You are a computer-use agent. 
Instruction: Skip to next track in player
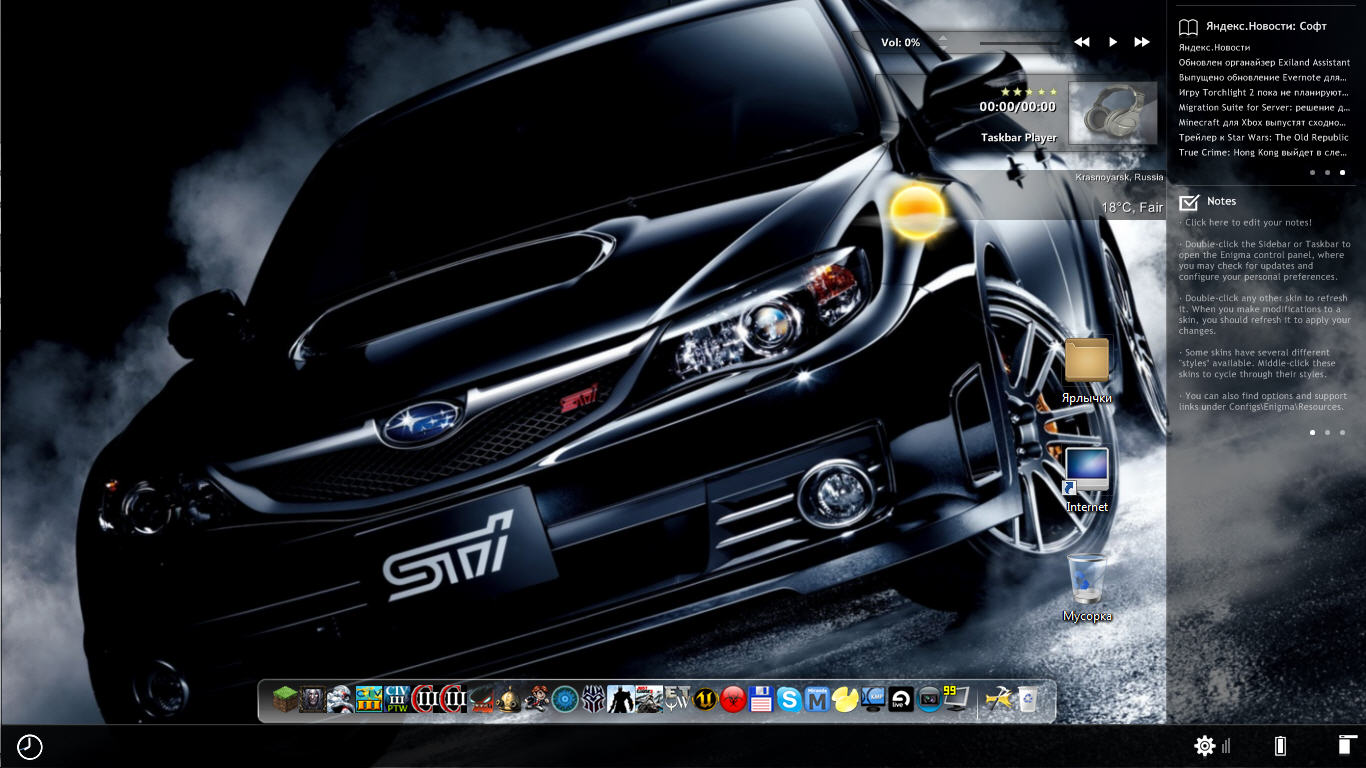[x=1141, y=42]
